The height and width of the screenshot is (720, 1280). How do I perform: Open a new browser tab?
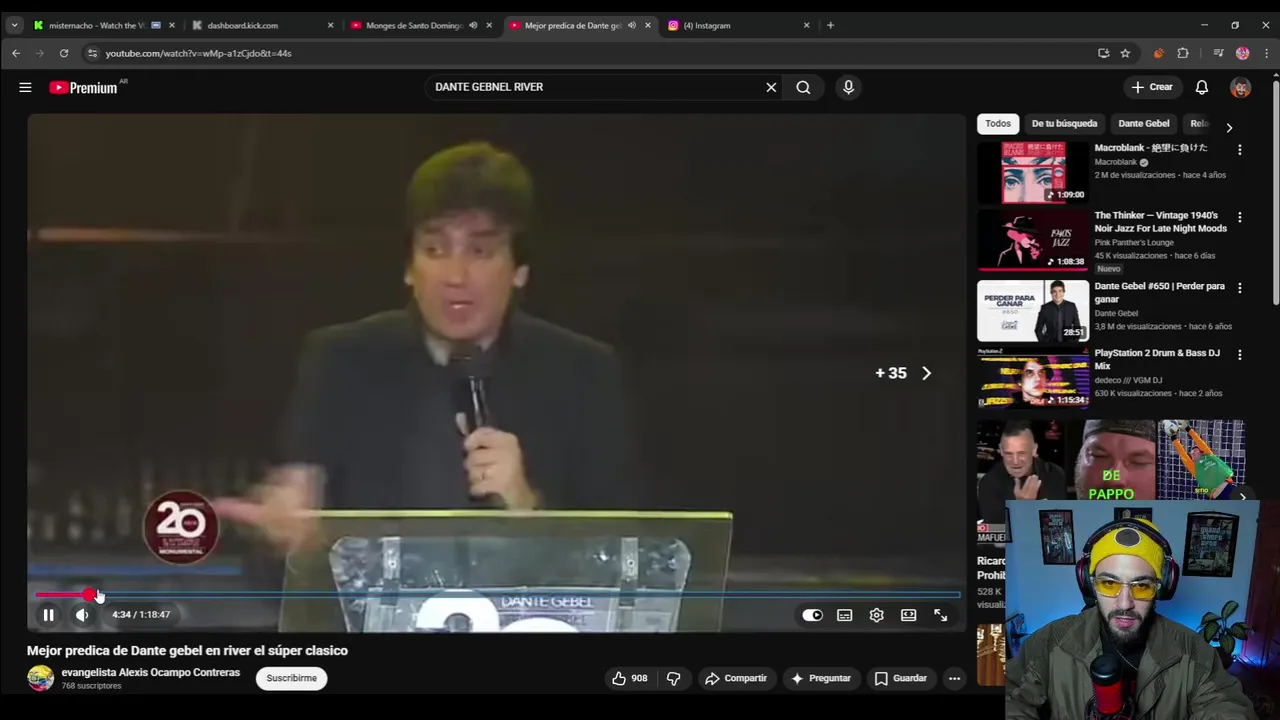(830, 25)
